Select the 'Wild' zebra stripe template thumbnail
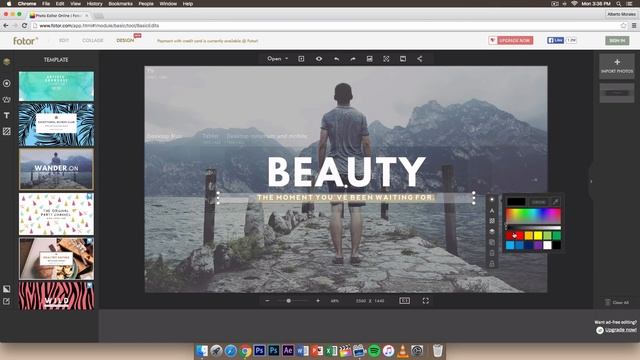The height and width of the screenshot is (360, 640). (56, 295)
